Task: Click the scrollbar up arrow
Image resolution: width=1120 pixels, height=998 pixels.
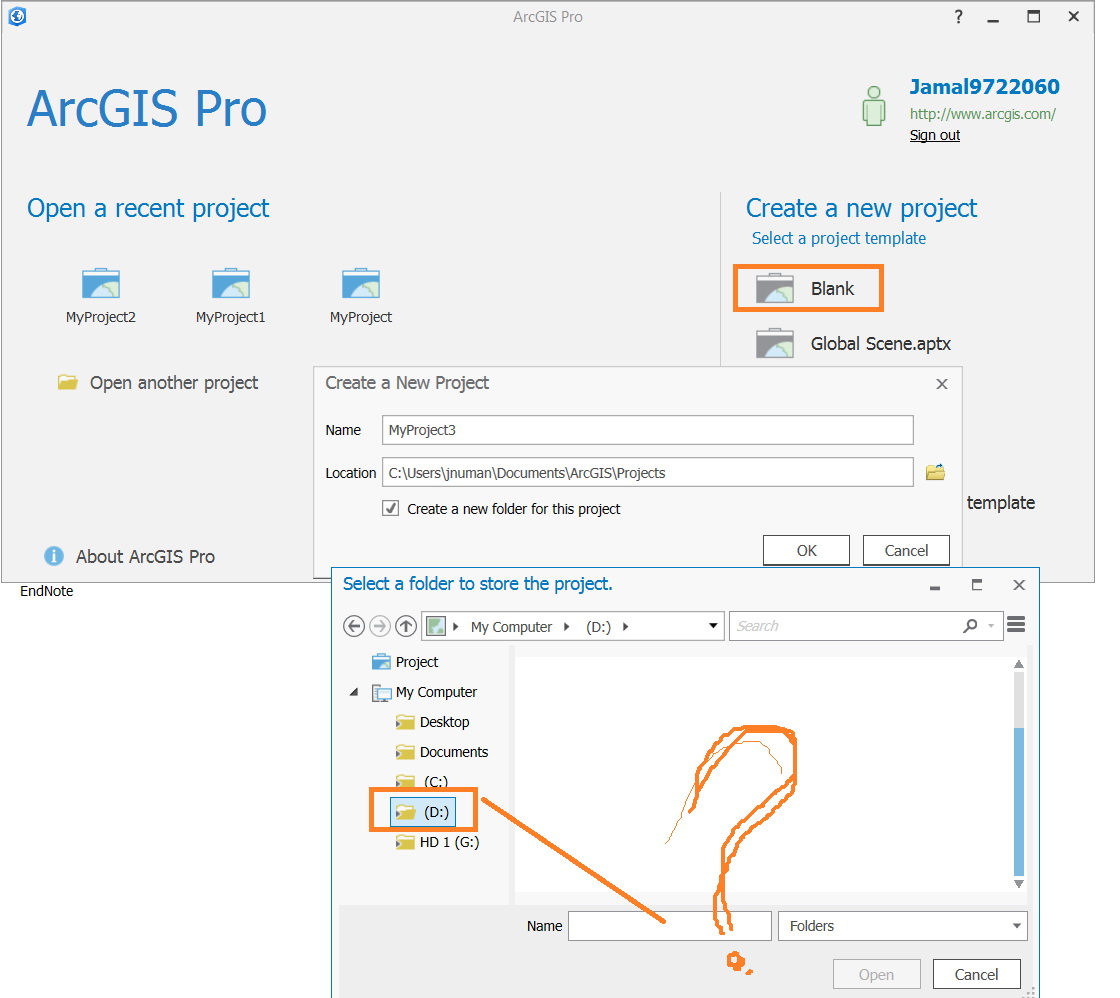Action: click(1019, 664)
